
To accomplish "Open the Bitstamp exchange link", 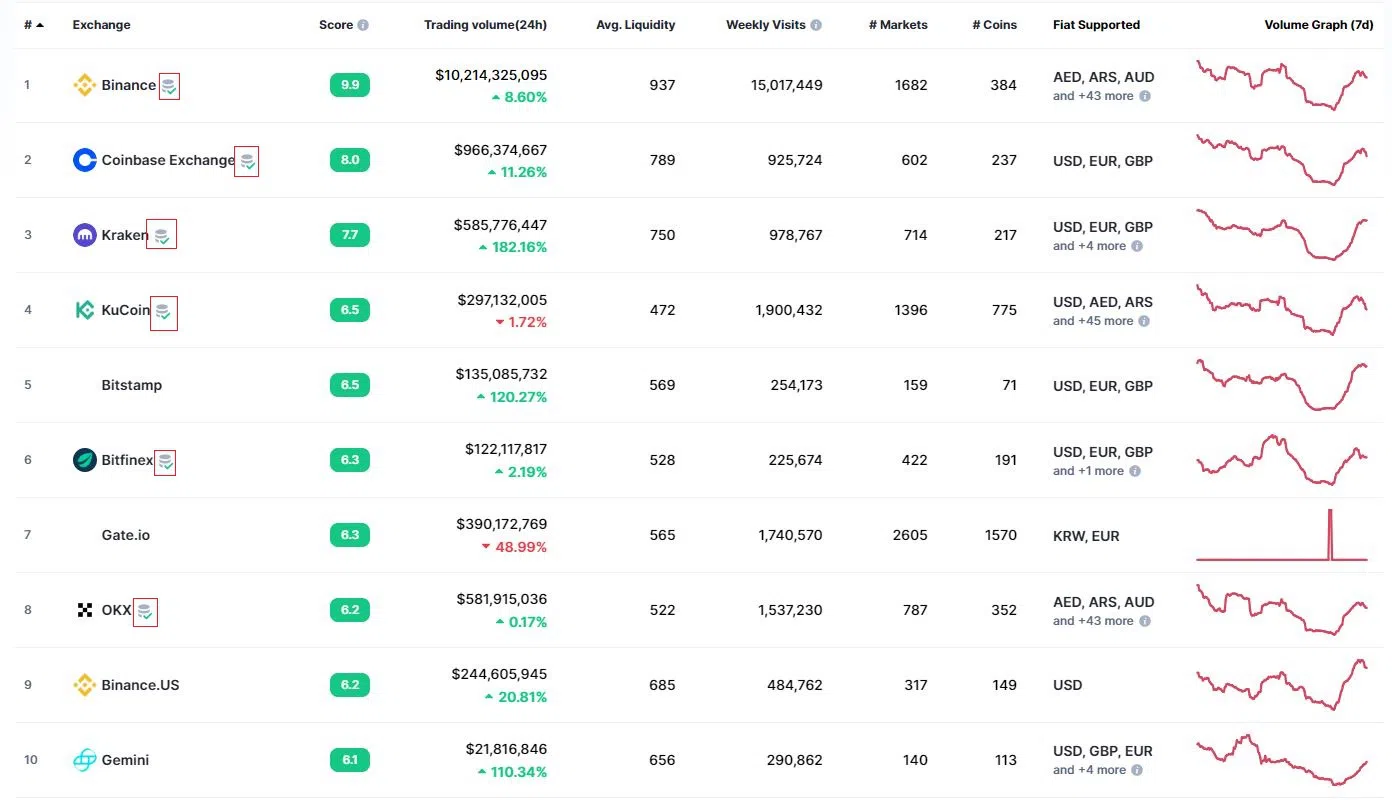I will tap(132, 385).
